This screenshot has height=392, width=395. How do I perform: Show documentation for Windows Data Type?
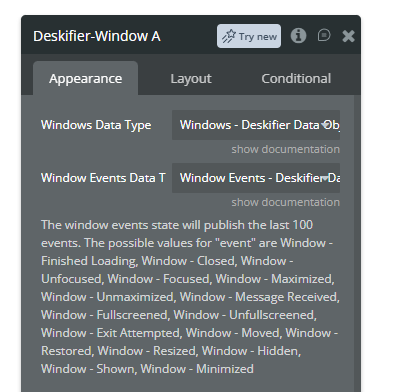point(286,149)
